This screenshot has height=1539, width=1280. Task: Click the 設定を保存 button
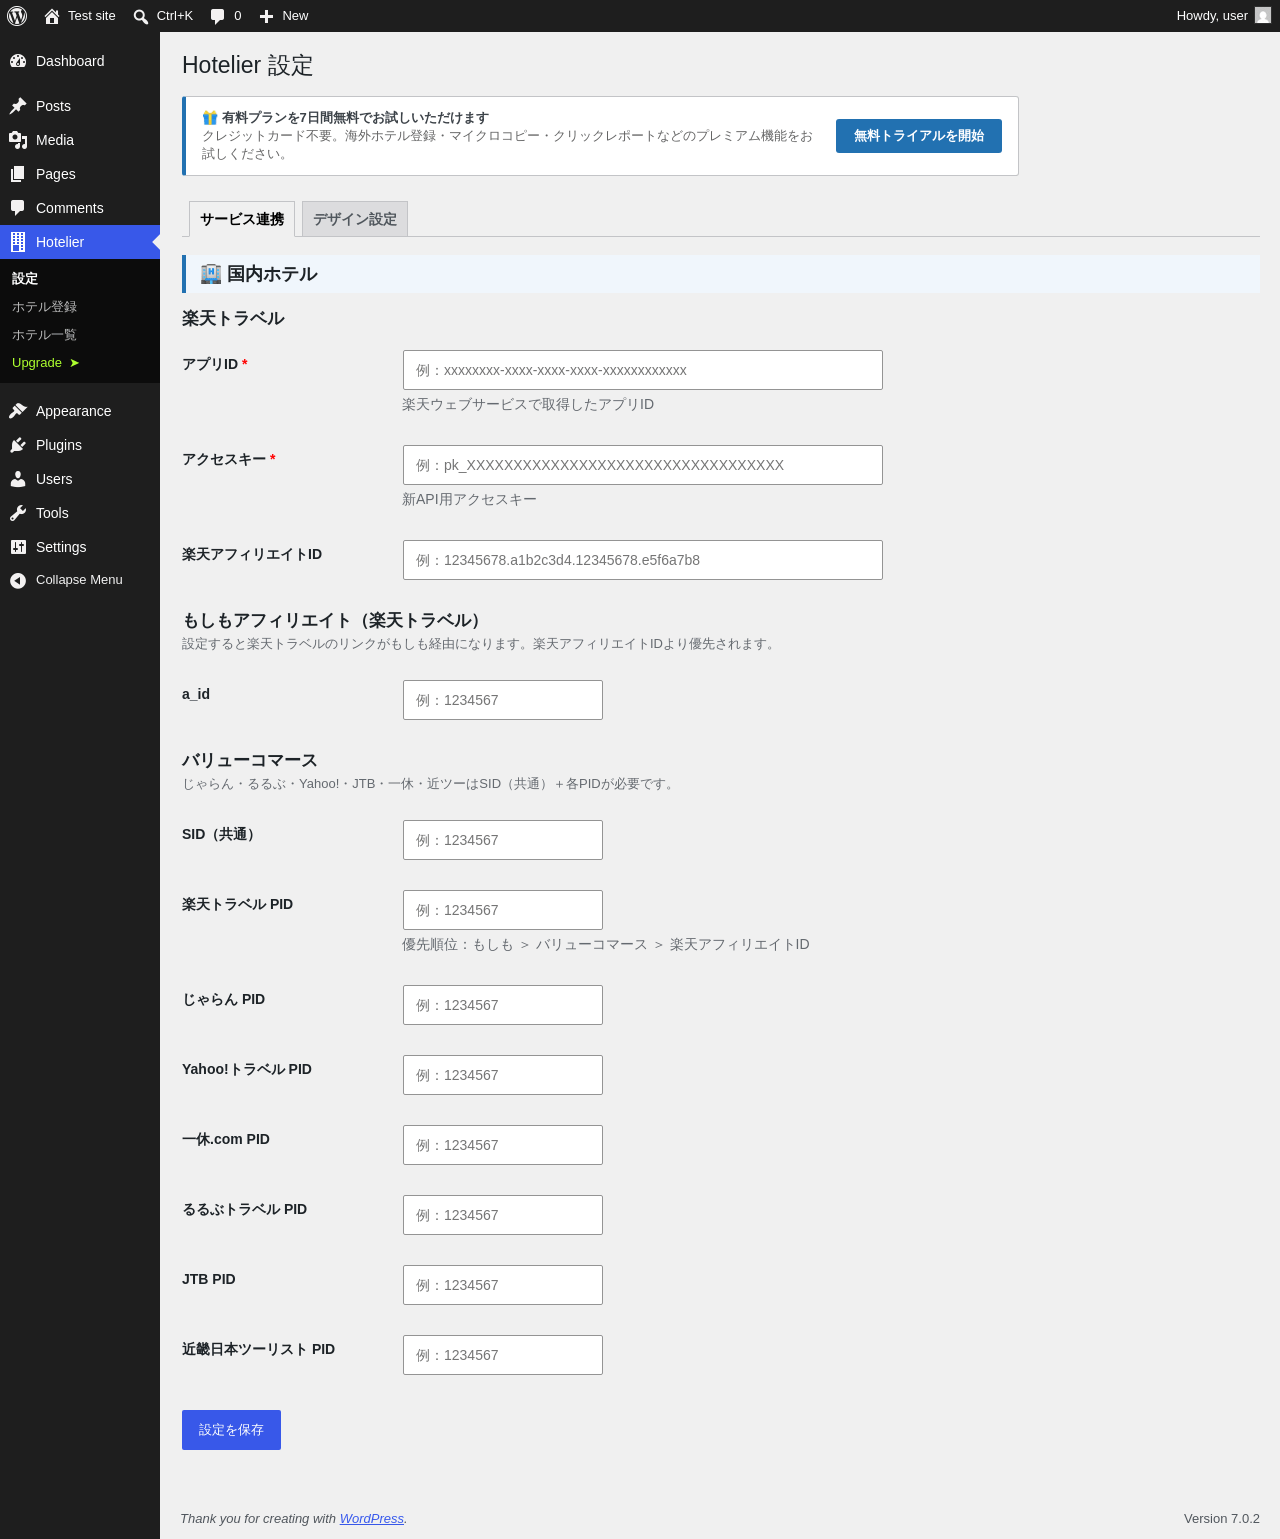coord(231,1430)
